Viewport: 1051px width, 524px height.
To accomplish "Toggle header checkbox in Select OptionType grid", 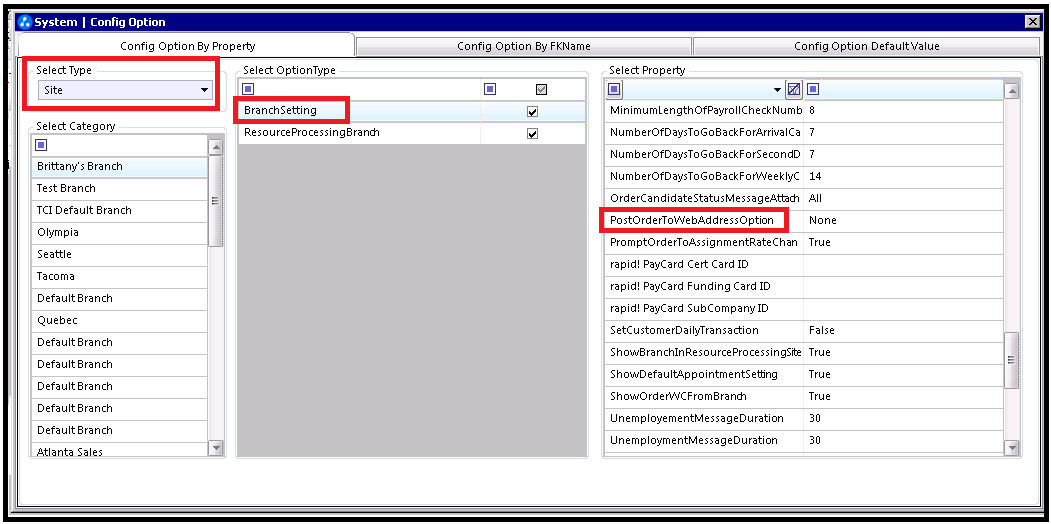I will (x=542, y=89).
